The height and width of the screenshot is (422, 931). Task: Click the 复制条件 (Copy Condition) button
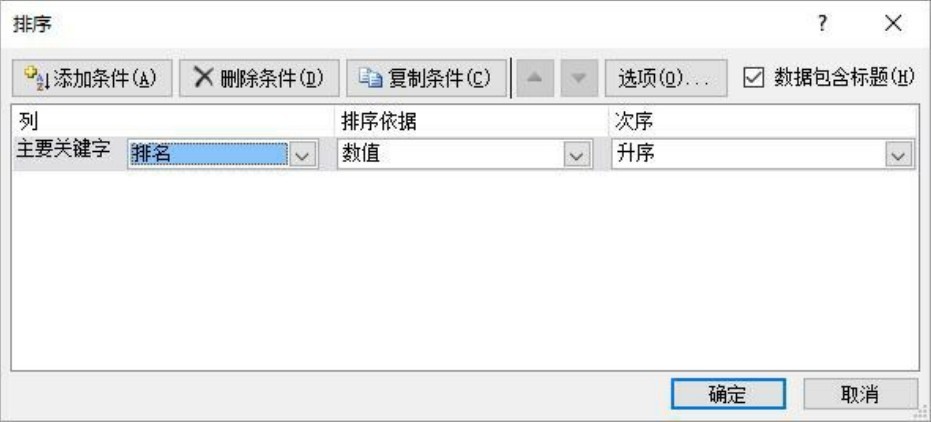(426, 78)
